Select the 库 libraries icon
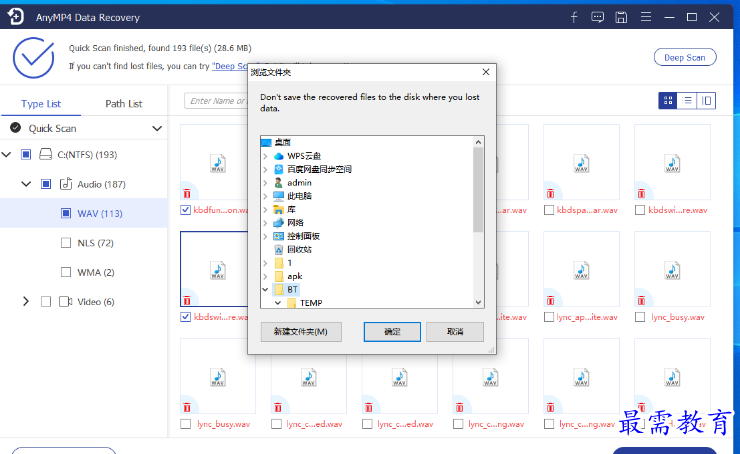 [x=278, y=209]
